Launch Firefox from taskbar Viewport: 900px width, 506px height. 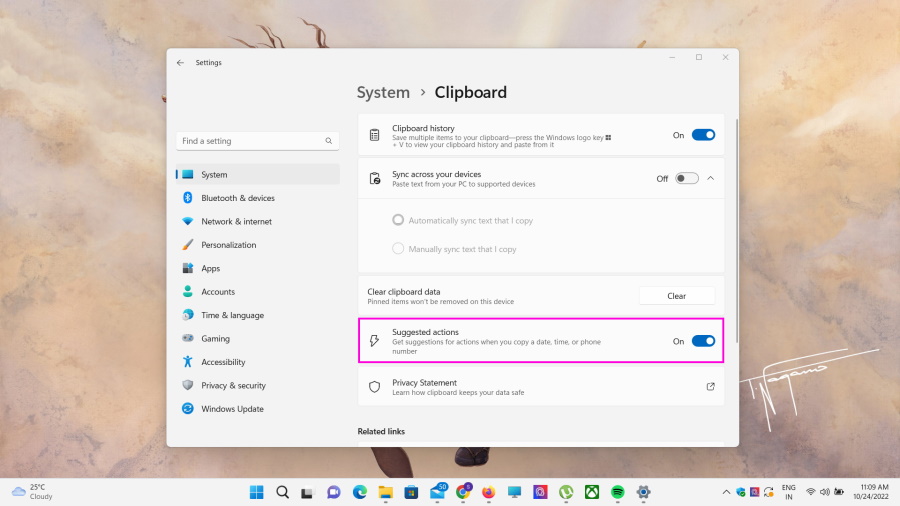488,492
